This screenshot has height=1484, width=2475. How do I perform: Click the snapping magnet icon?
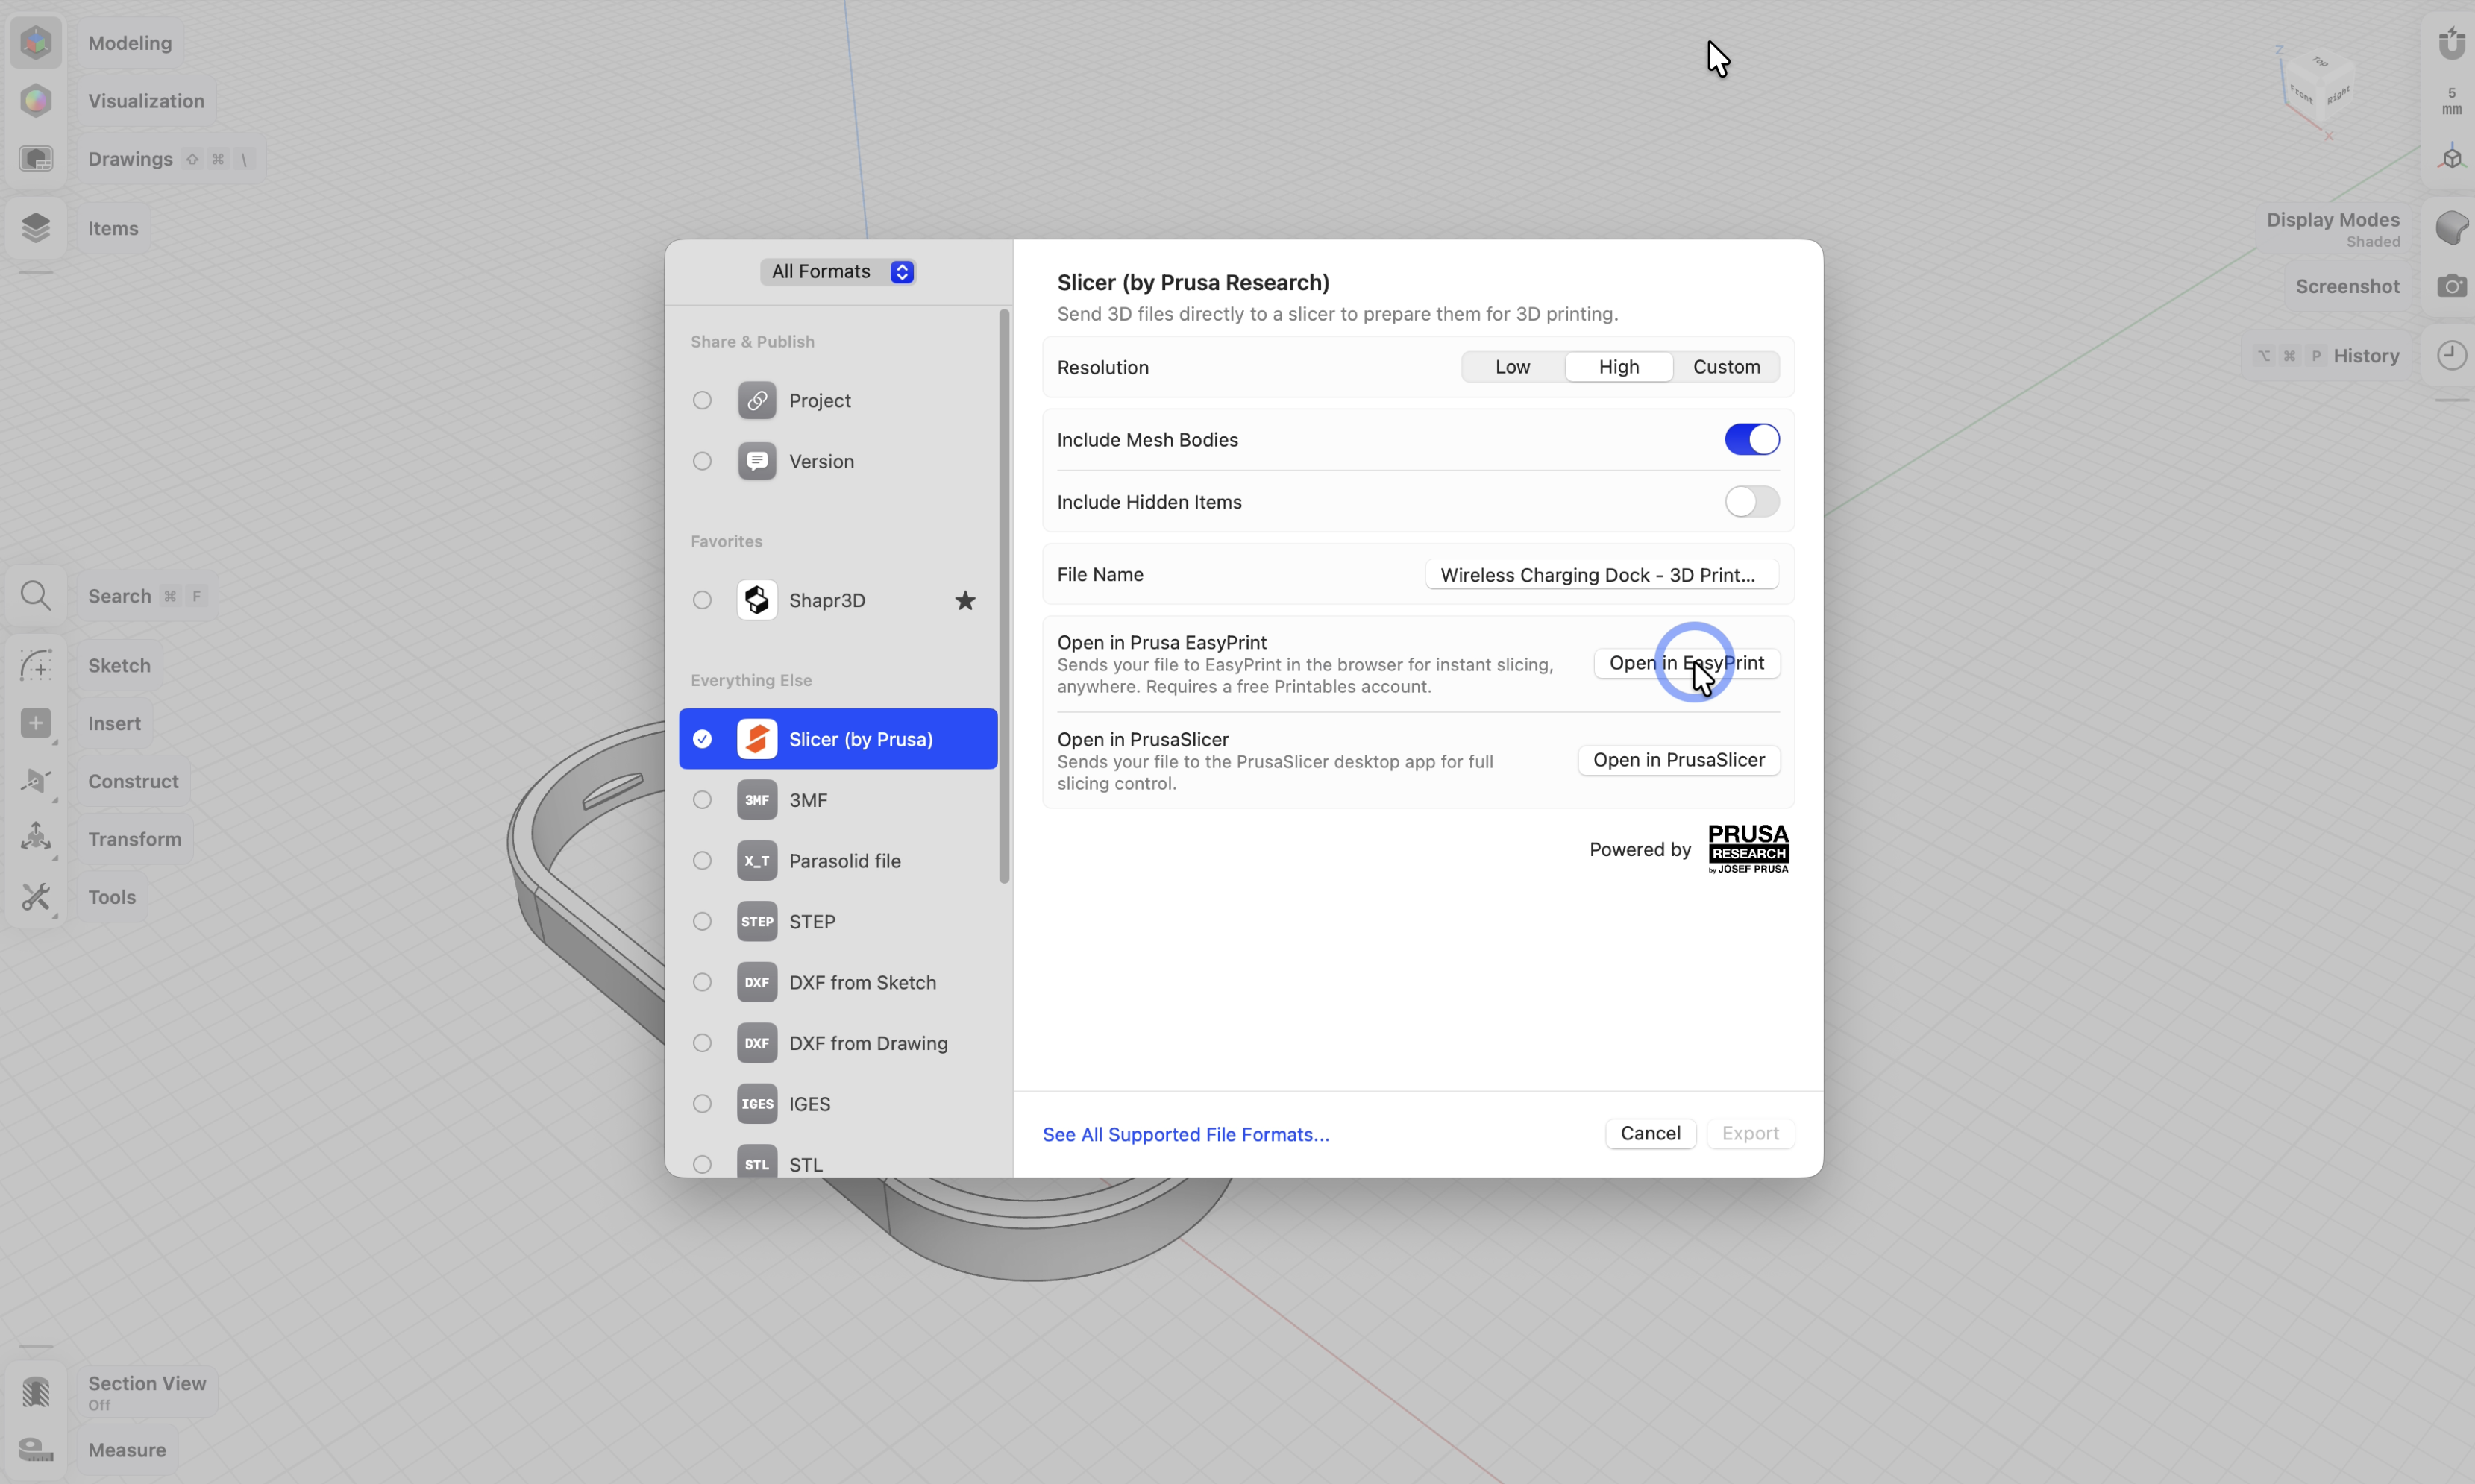[2452, 43]
